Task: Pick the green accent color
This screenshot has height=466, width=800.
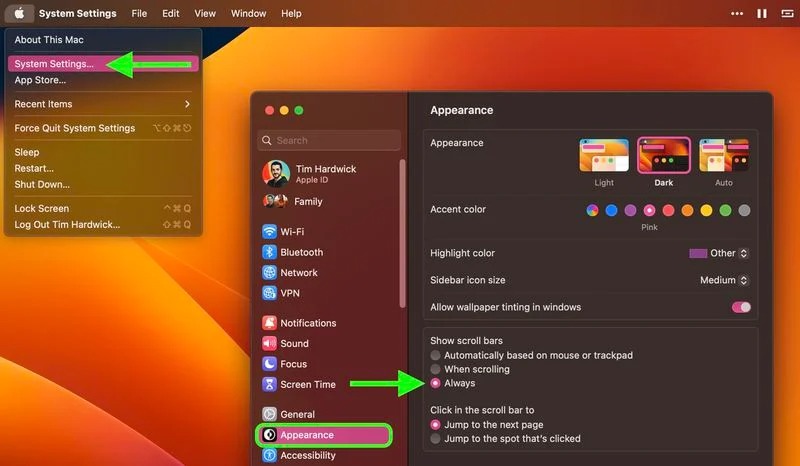Action: coord(726,210)
